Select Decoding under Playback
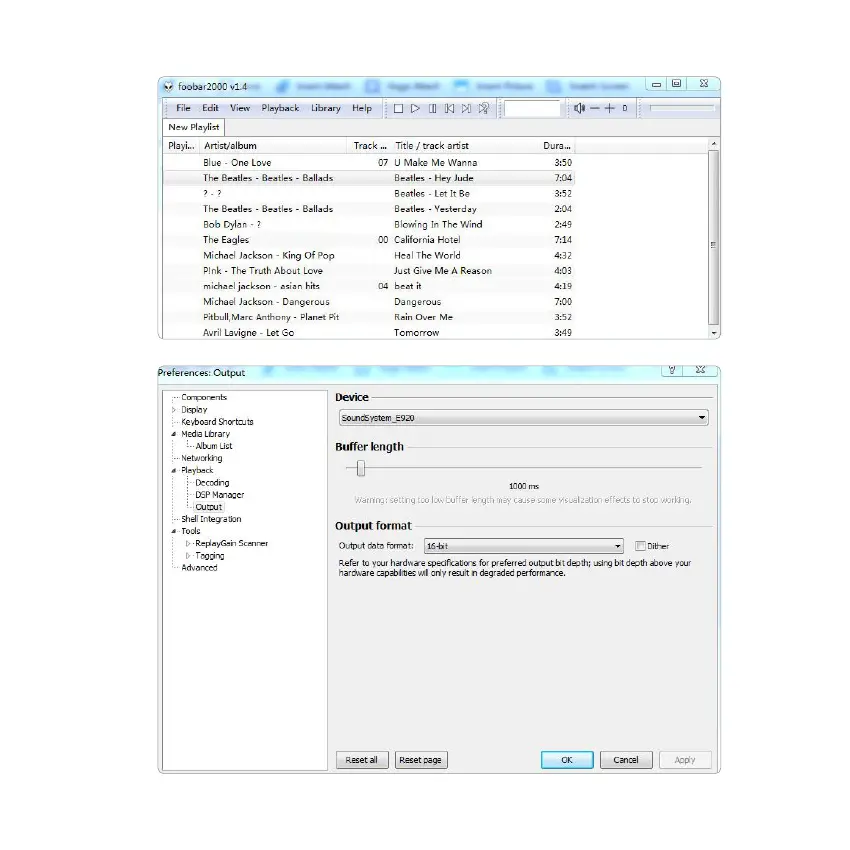The width and height of the screenshot is (850, 850). tap(212, 482)
